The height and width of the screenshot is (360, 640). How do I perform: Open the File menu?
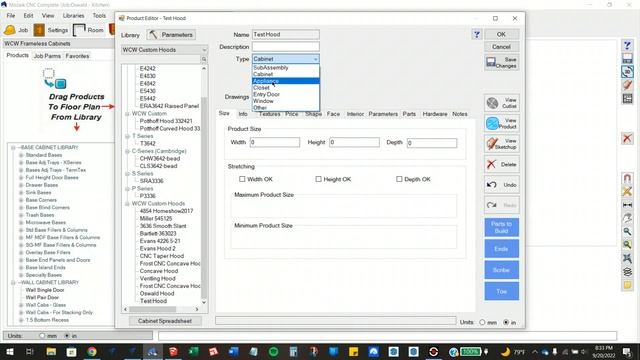(11, 16)
